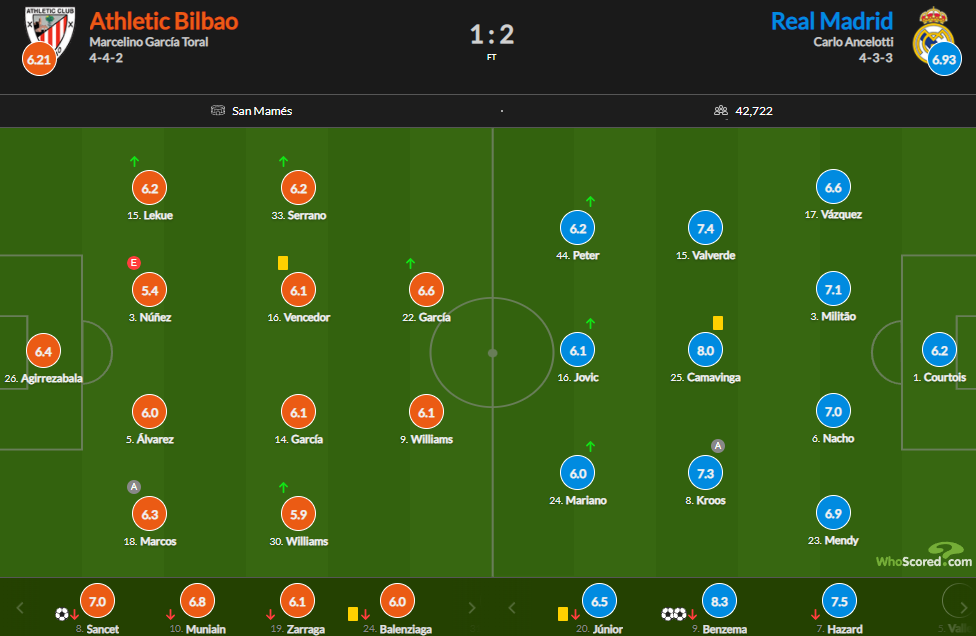The width and height of the screenshot is (976, 636).
Task: Open the Athletic Bilbao team name link
Action: [x=164, y=21]
